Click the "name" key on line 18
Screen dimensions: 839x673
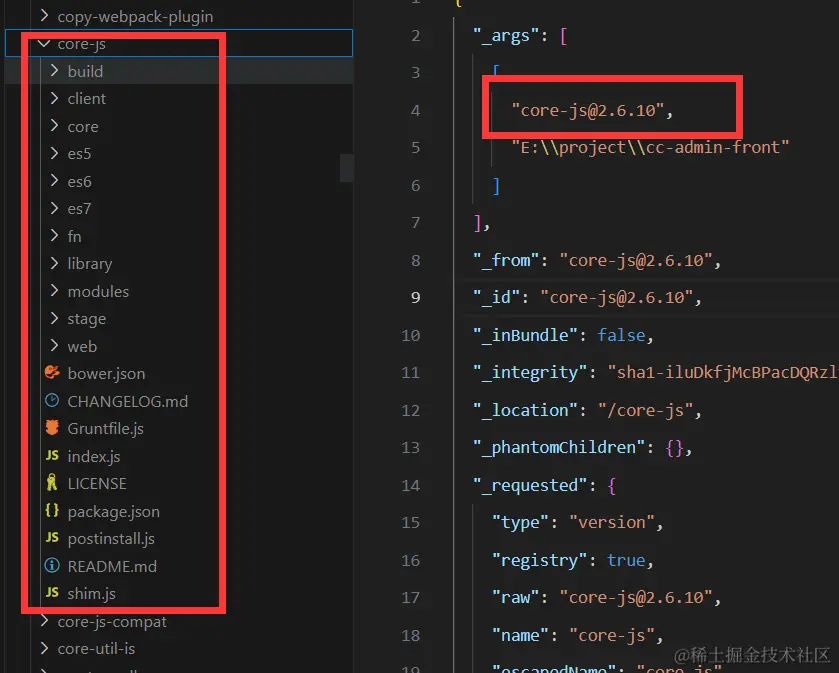tap(521, 635)
